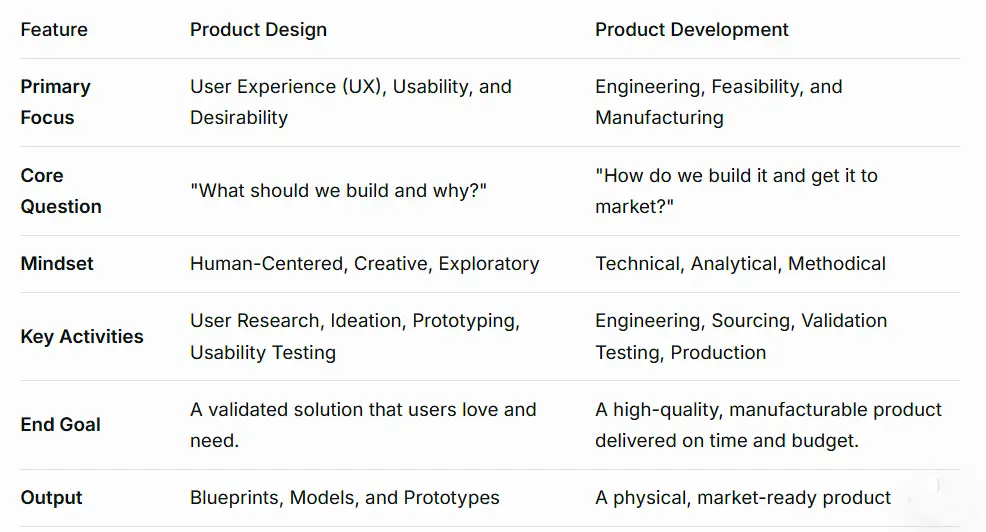The image size is (986, 532).
Task: Click the Engineering, Feasibility, and Manufacturing cell
Action: [x=718, y=102]
